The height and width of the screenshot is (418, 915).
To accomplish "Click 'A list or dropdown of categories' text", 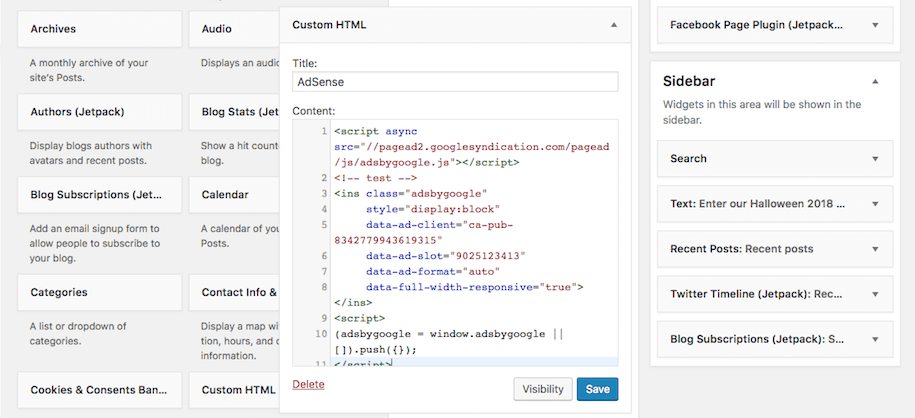I will [78, 333].
